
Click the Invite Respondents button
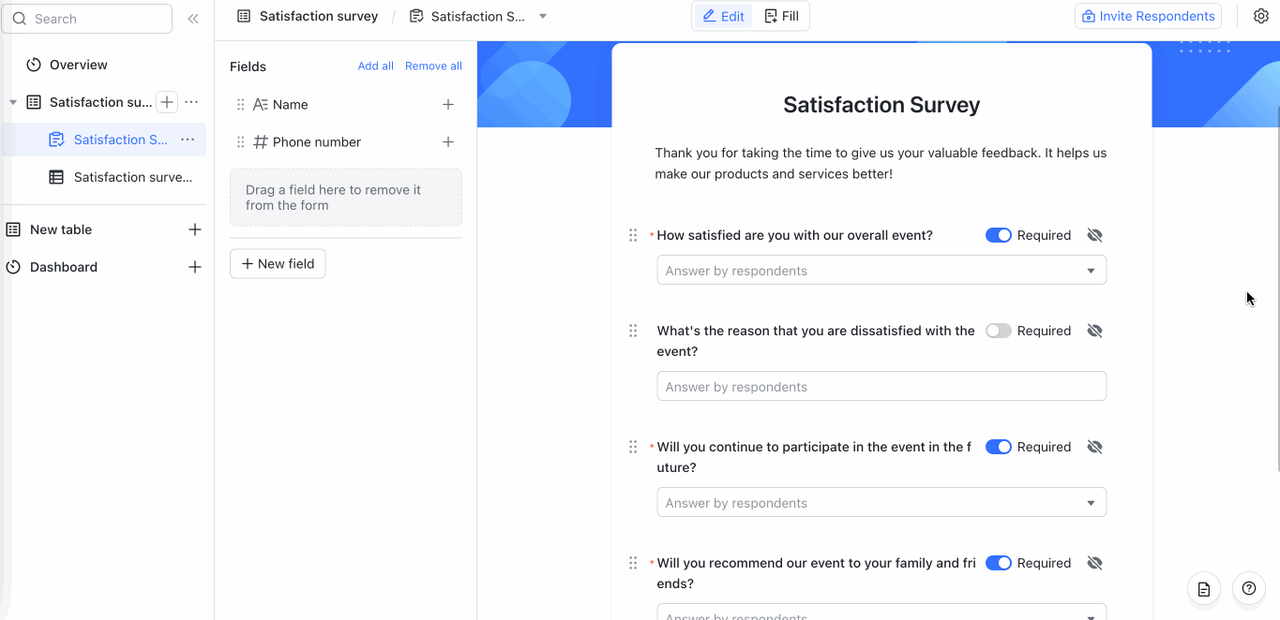1148,16
